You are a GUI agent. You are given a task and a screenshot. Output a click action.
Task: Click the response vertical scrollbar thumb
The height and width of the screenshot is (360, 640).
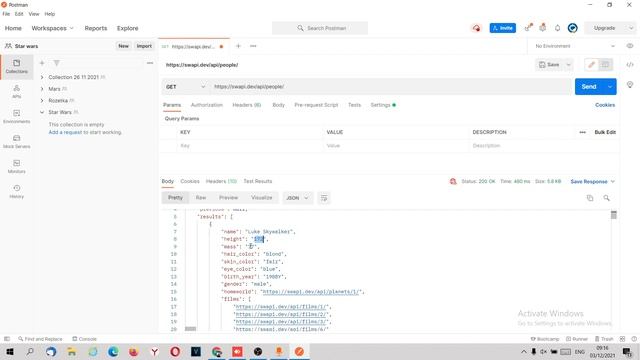click(x=613, y=215)
